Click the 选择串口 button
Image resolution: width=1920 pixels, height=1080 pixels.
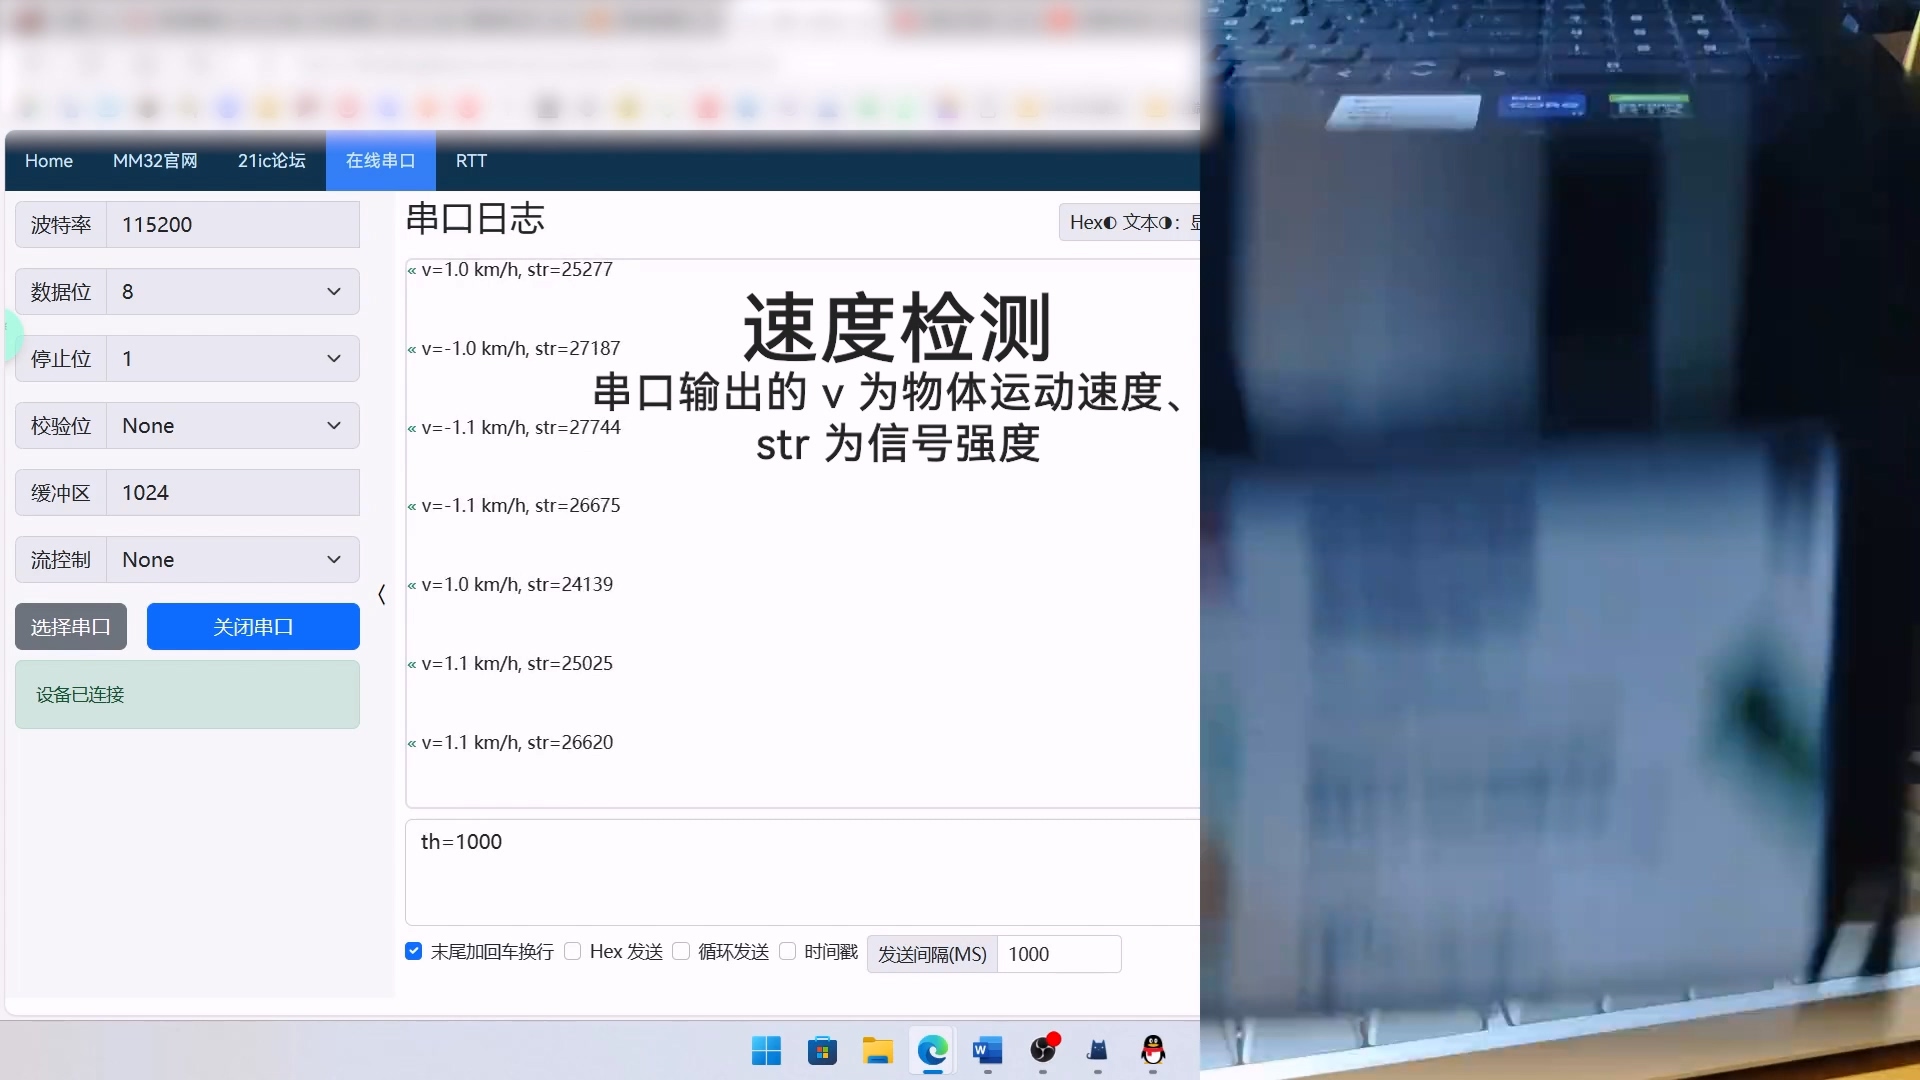pyautogui.click(x=71, y=627)
